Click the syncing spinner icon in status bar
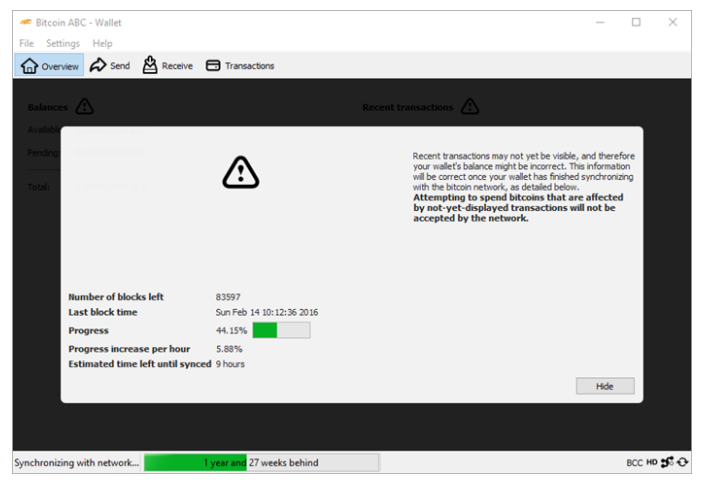 [682, 462]
